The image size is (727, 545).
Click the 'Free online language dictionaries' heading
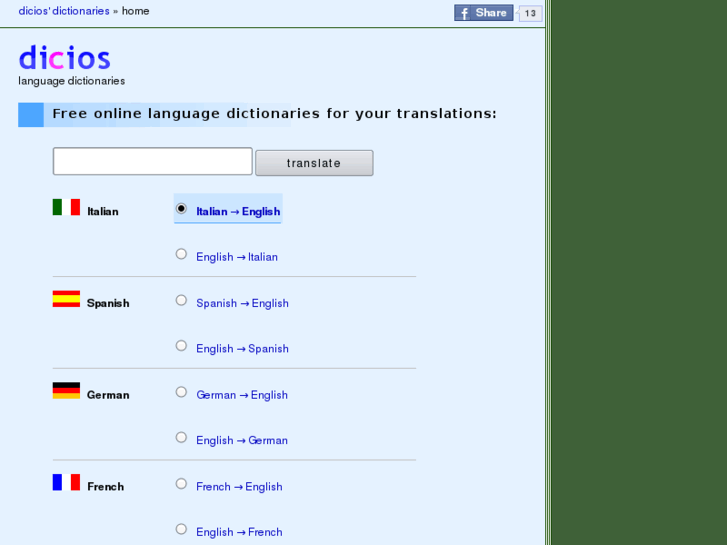click(274, 114)
